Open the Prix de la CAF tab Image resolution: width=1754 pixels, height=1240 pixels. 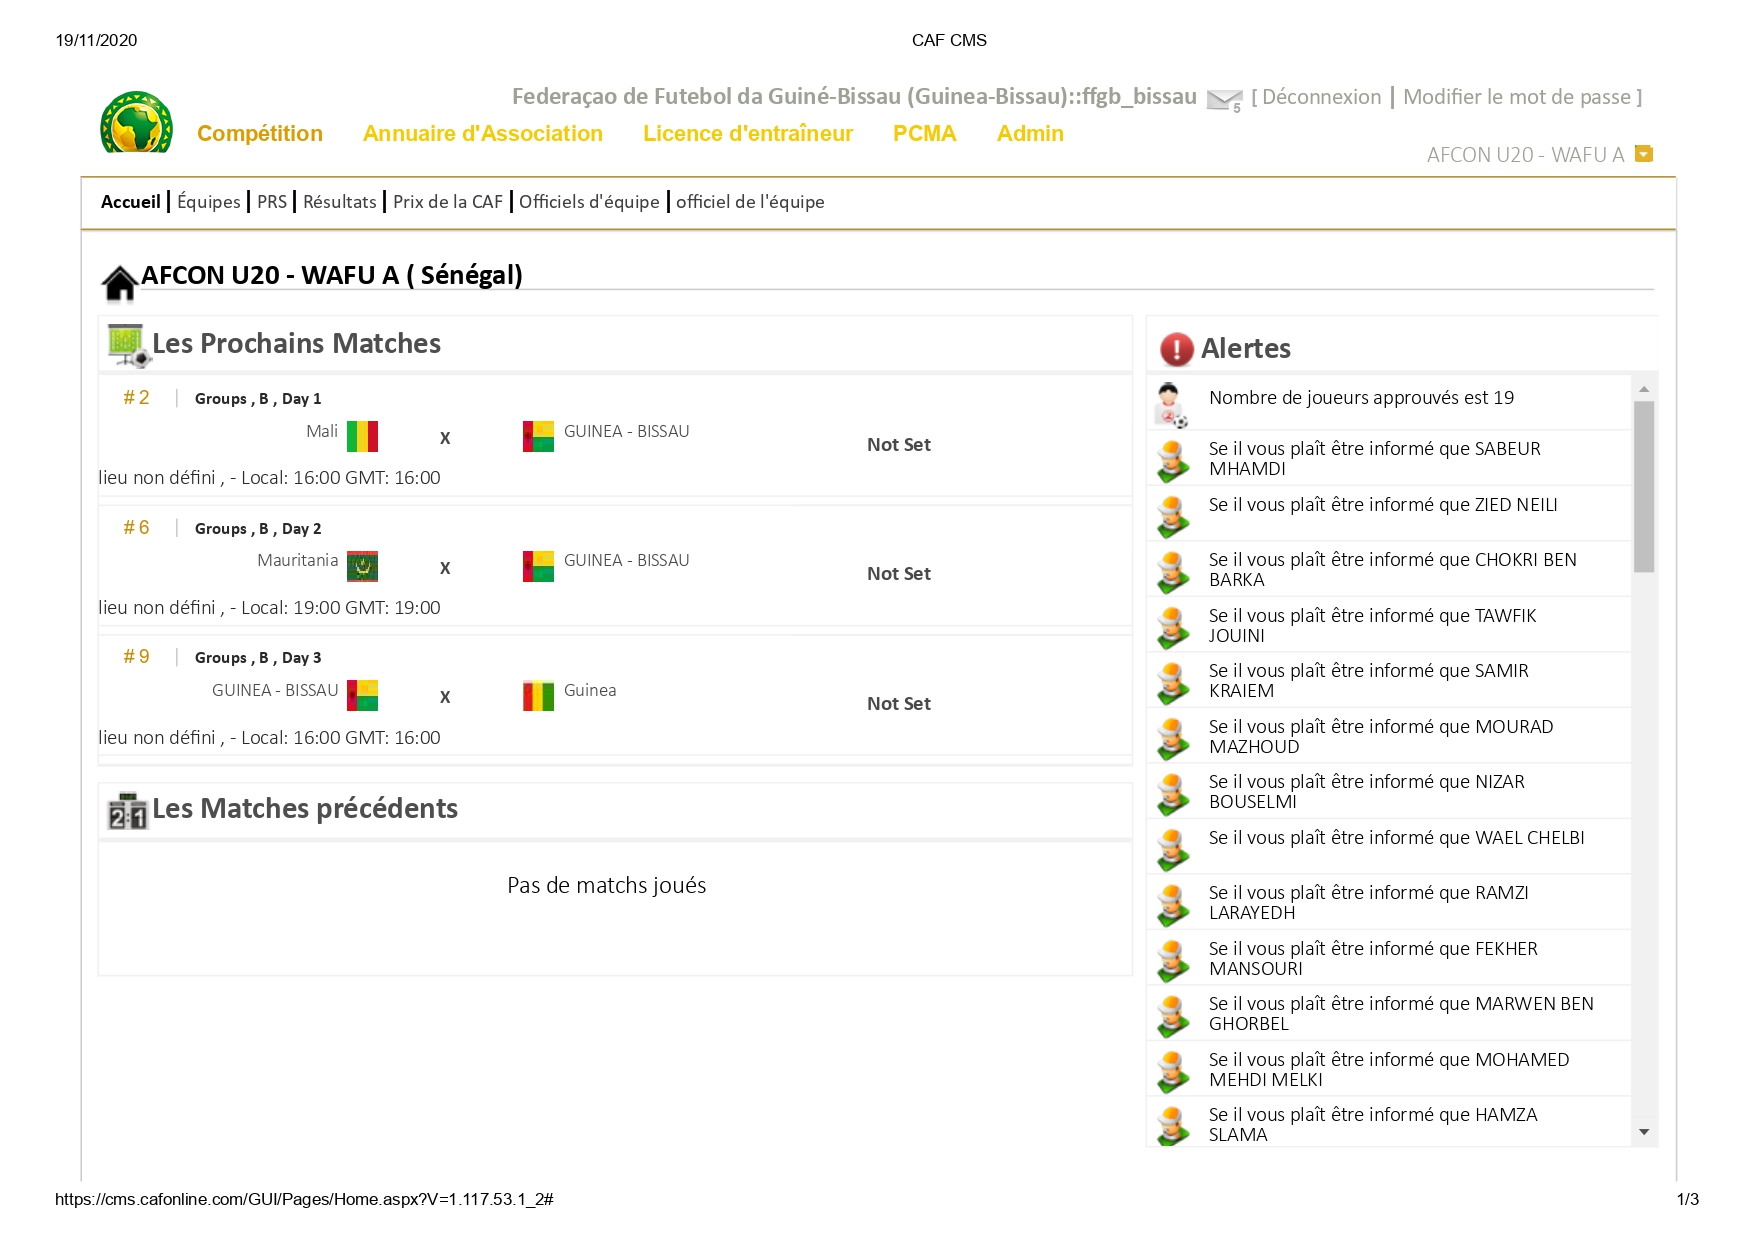[448, 202]
